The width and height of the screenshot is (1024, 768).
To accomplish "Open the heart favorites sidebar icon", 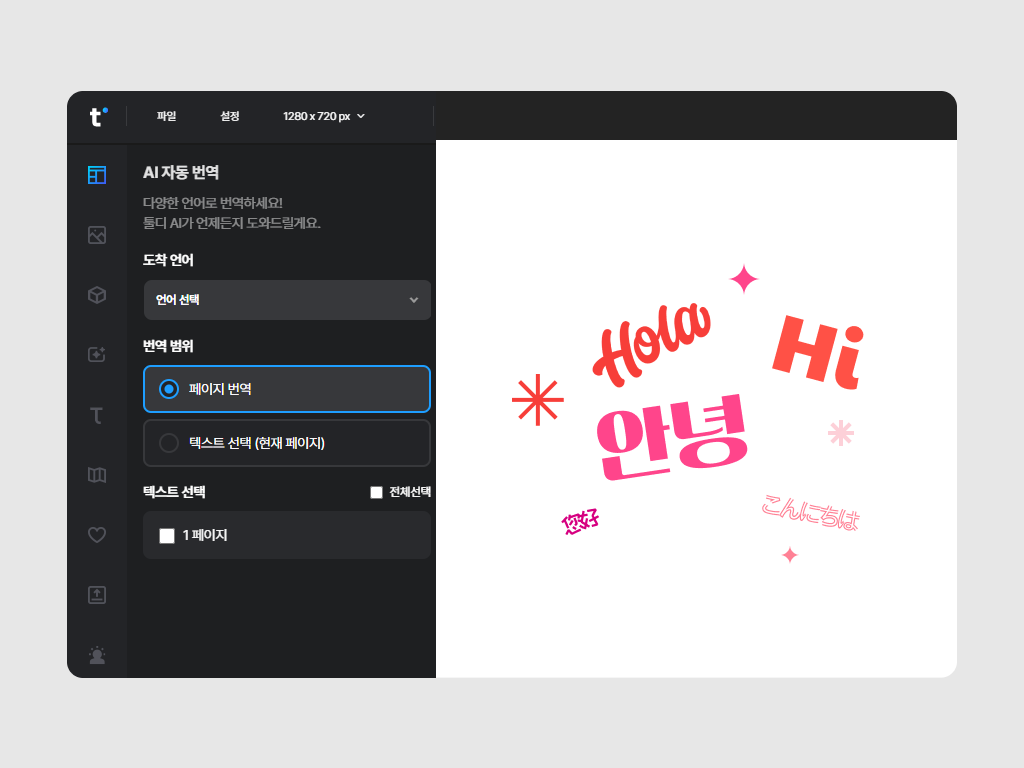I will coord(97,535).
